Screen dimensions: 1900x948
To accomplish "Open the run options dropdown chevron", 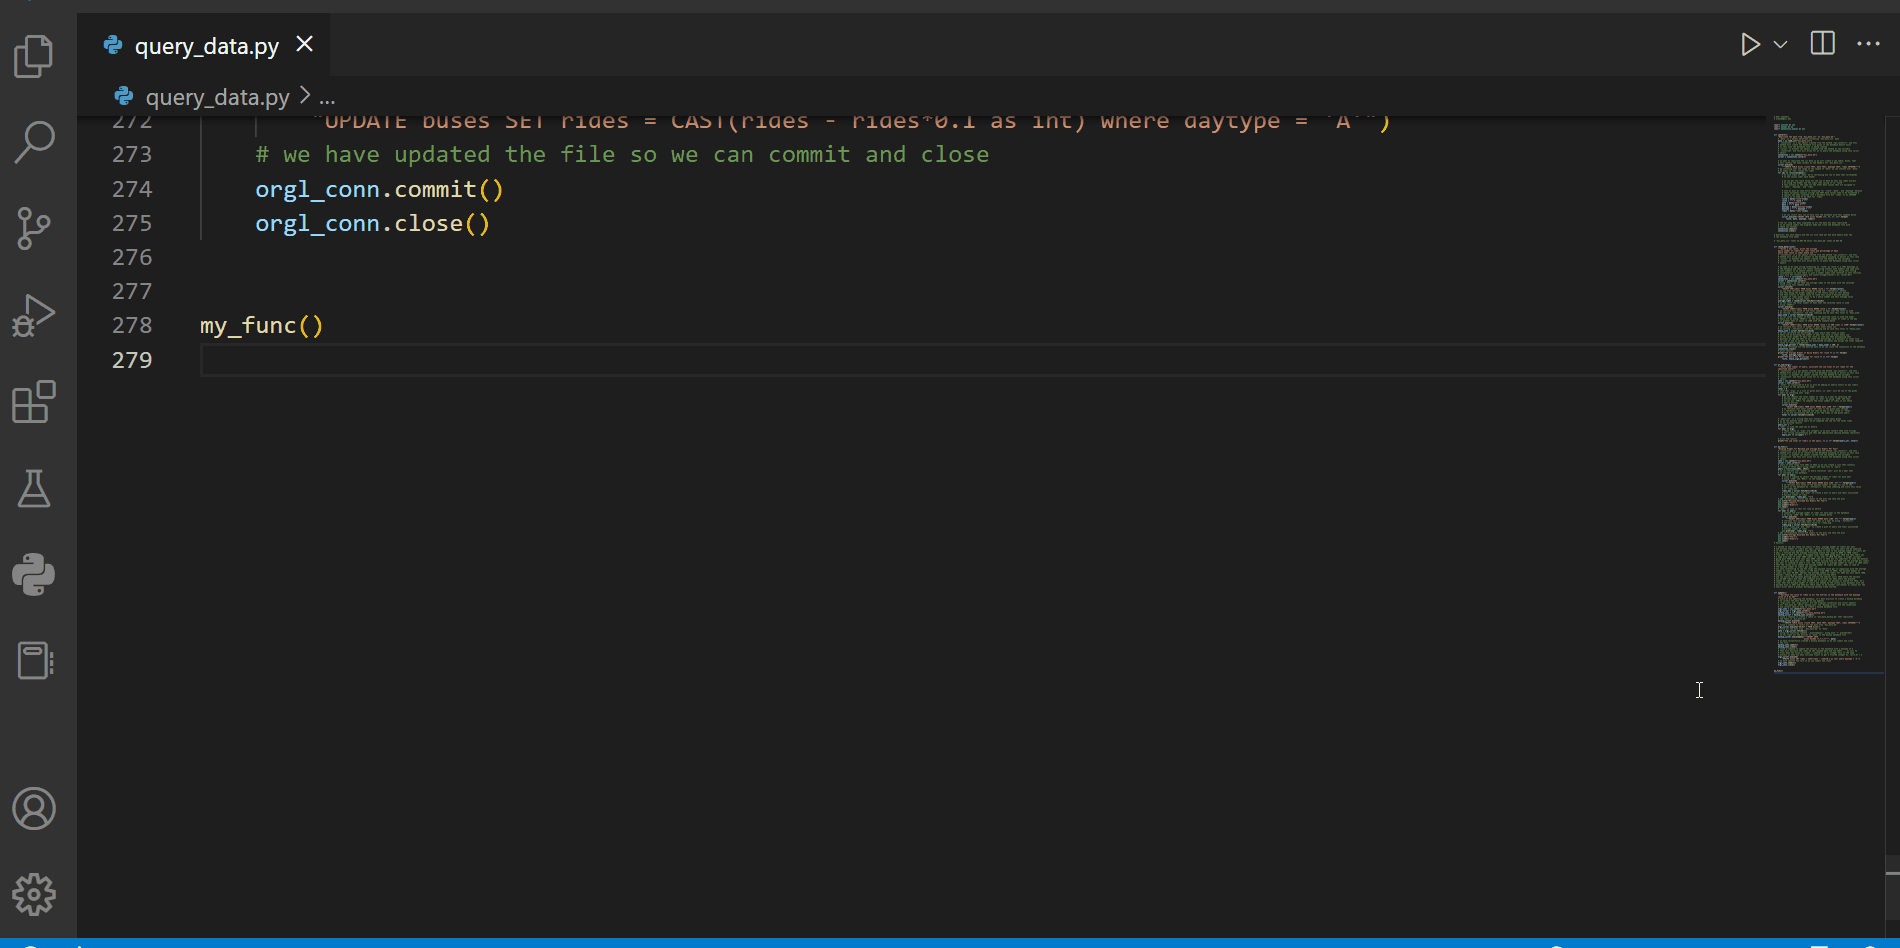I will (x=1780, y=43).
